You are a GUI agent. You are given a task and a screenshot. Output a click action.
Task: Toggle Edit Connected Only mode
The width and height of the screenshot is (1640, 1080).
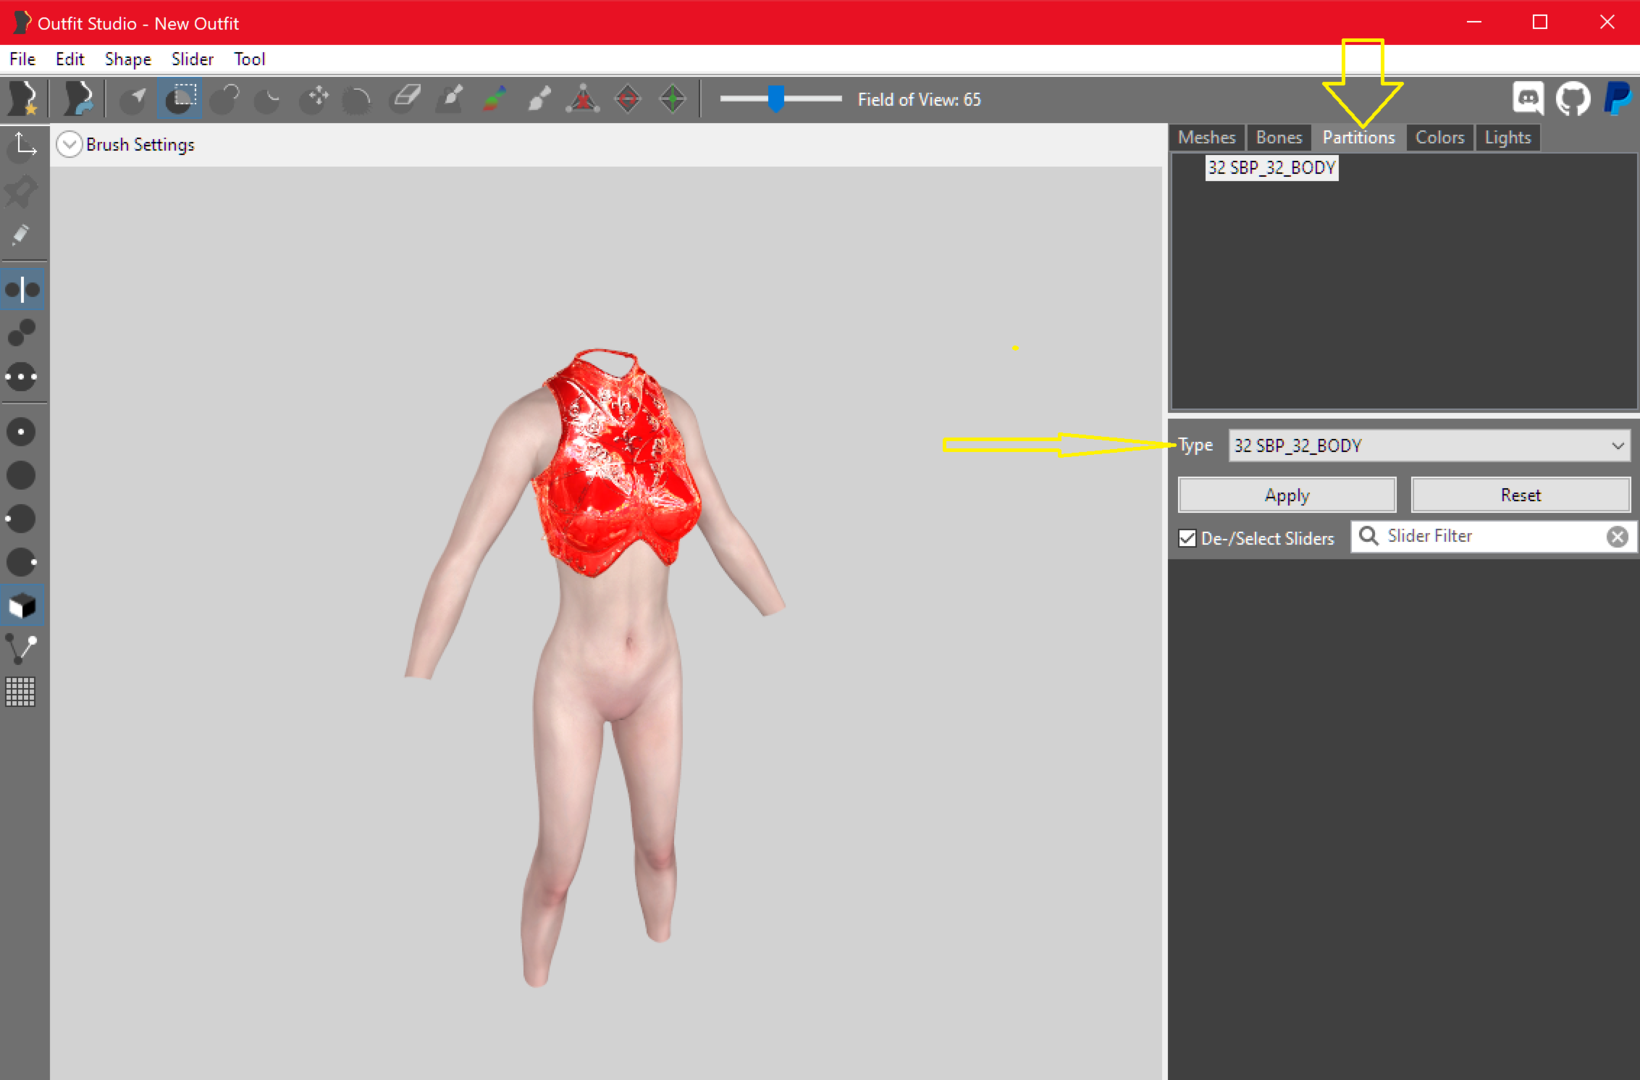(x=22, y=333)
